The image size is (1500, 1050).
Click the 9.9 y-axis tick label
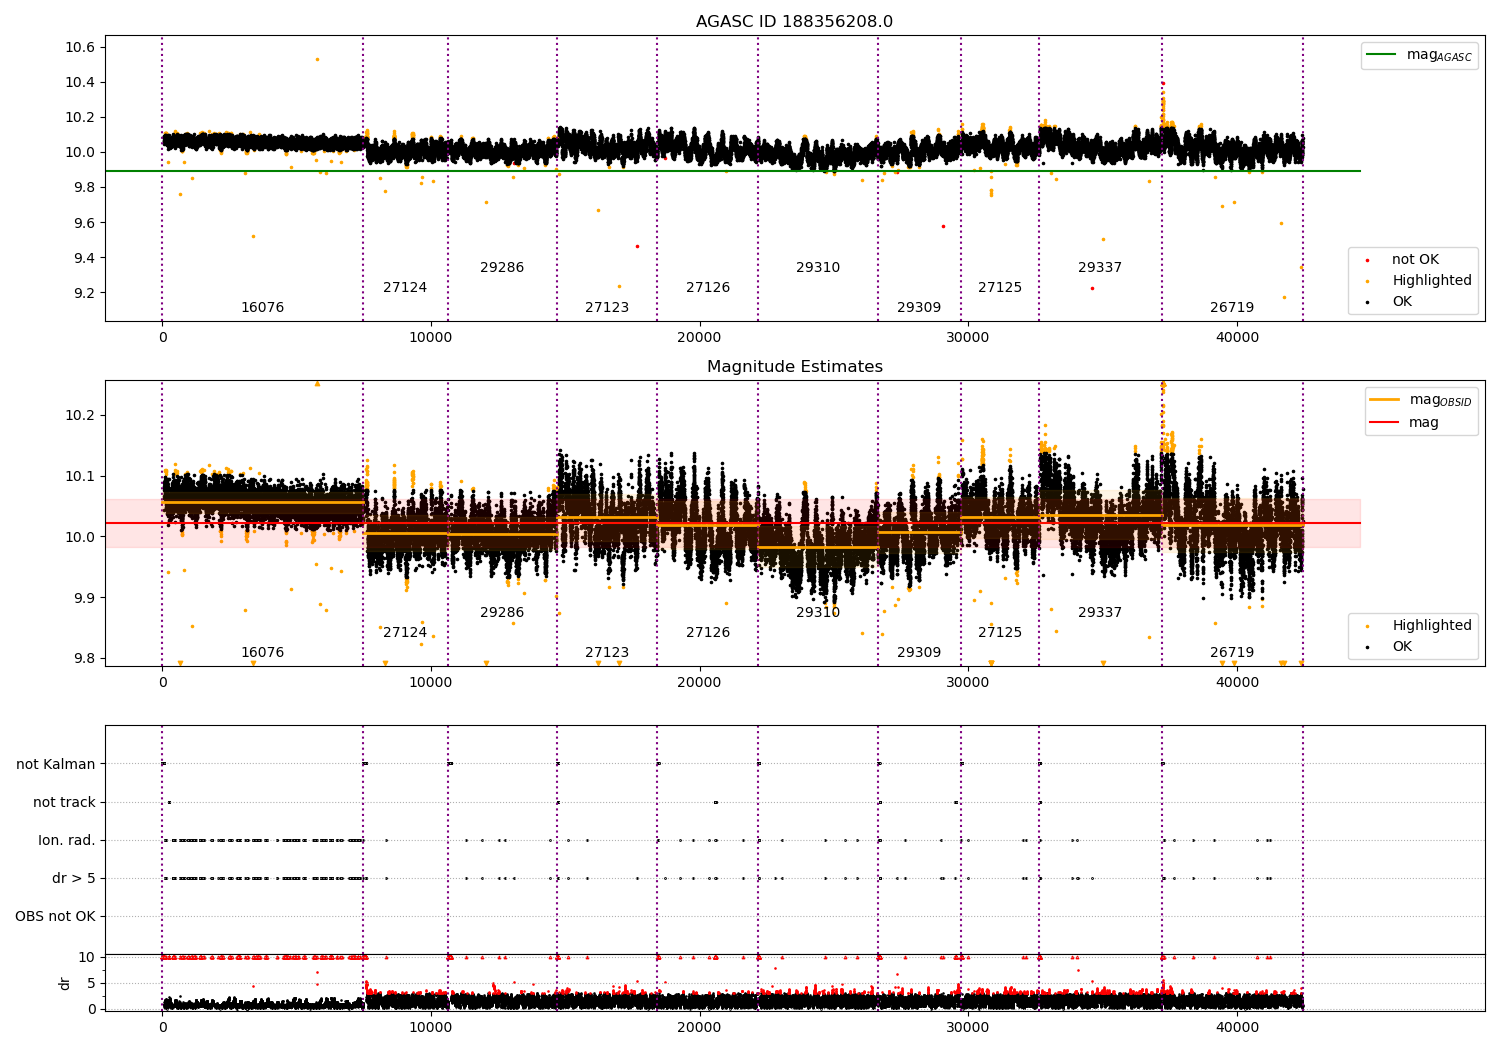coord(83,598)
